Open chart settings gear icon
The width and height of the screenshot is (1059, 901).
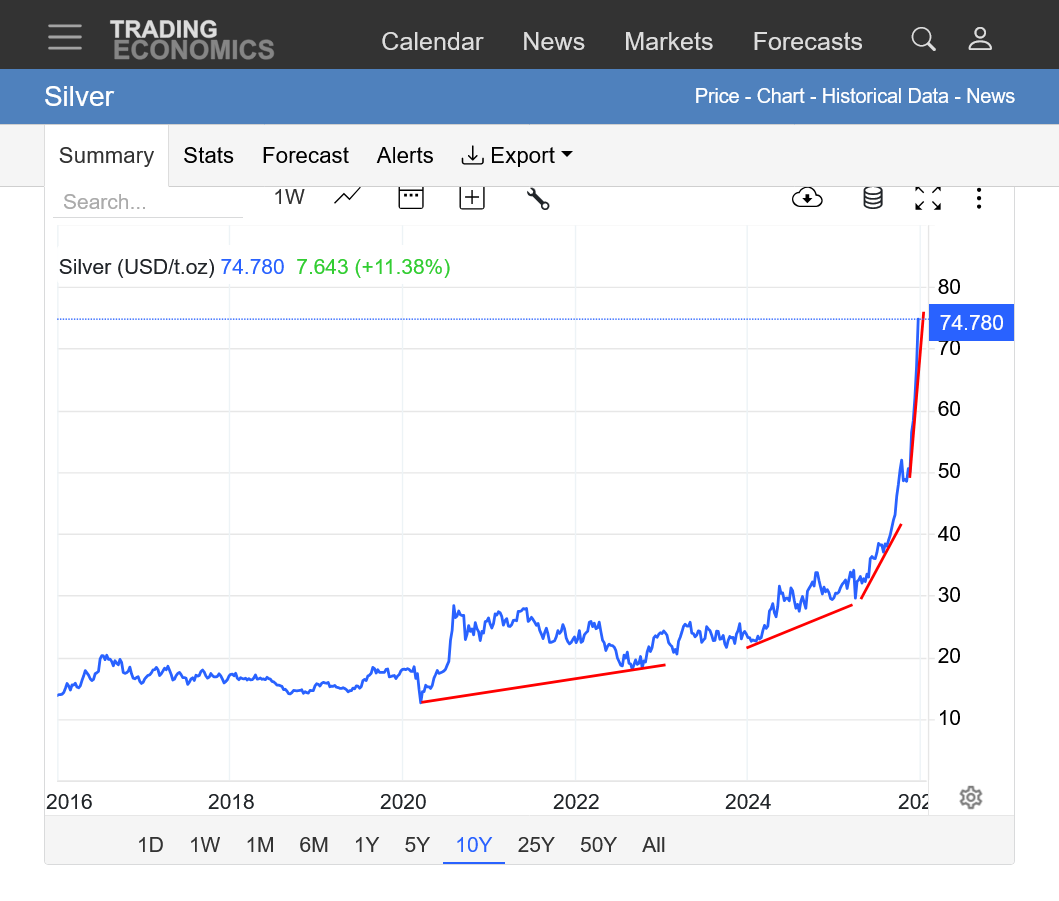point(970,797)
